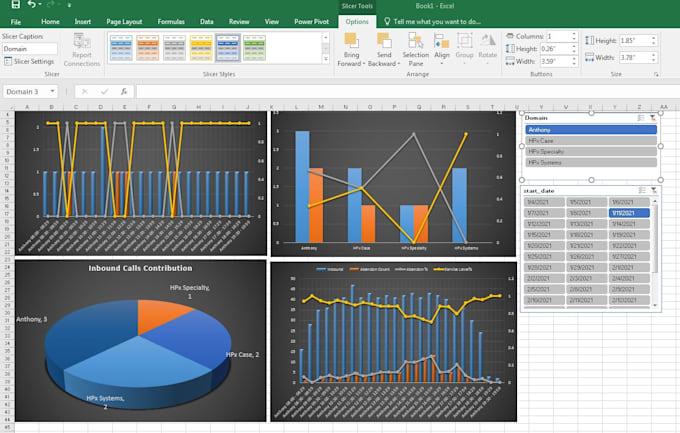This screenshot has width=680, height=433.
Task: Select HPx Case in the Domain slicer
Action: [591, 141]
